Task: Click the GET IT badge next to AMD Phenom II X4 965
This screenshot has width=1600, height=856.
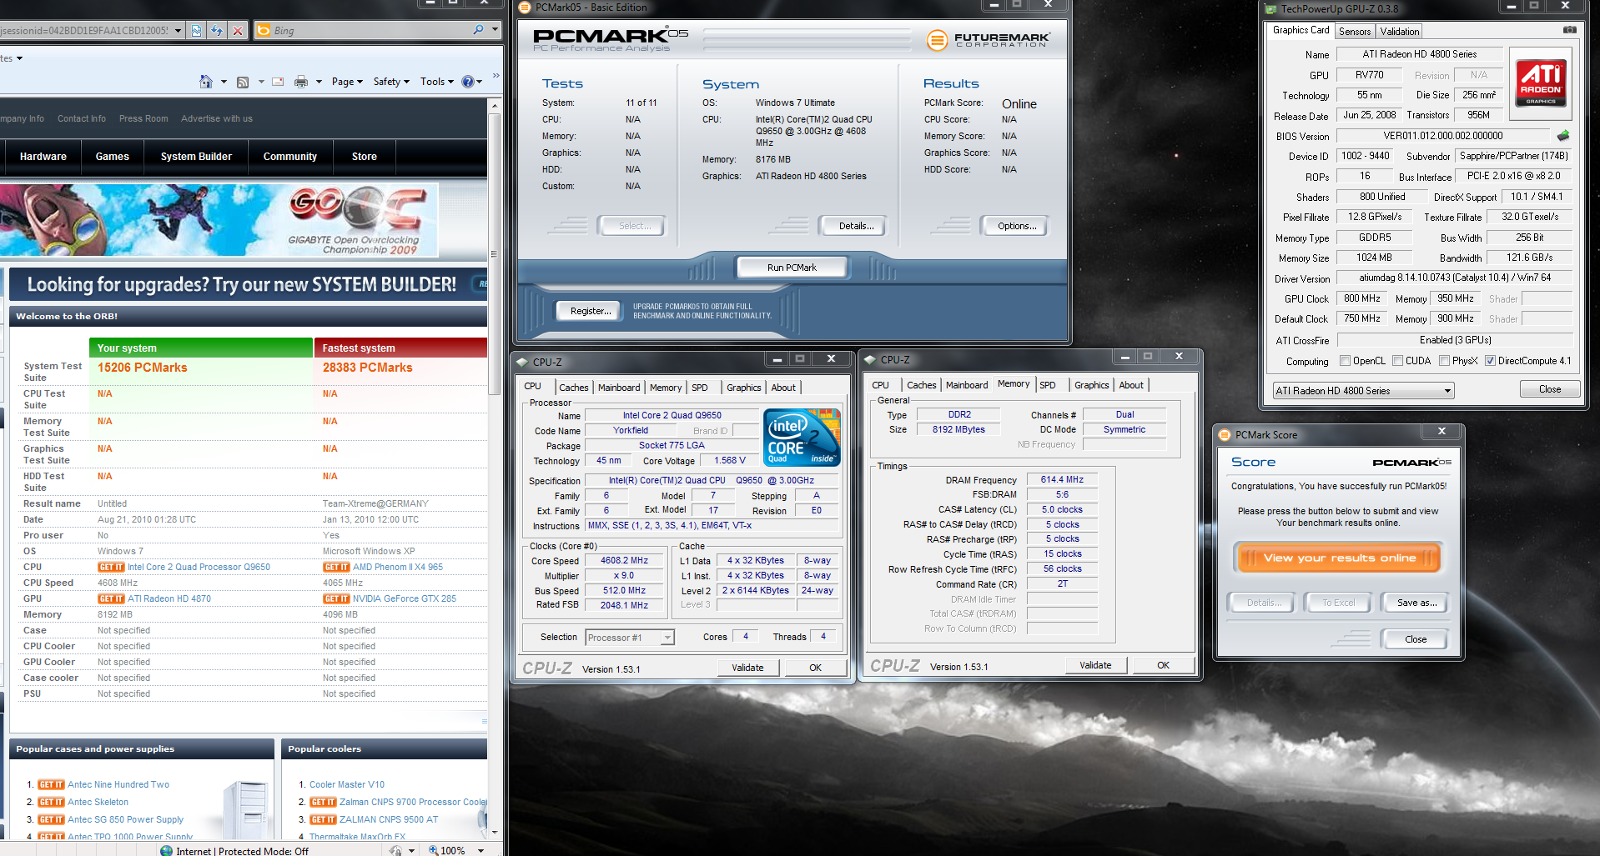Action: pos(336,567)
